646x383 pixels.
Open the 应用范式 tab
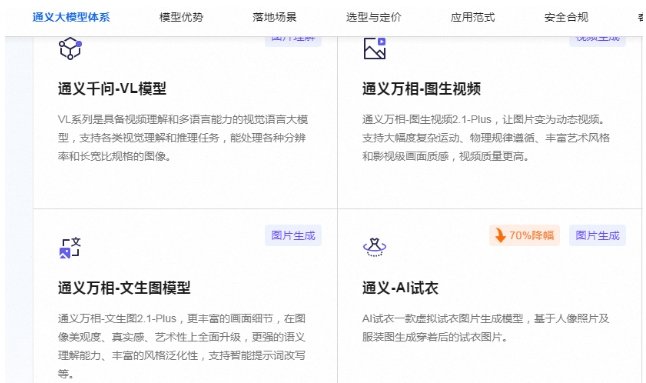[473, 17]
